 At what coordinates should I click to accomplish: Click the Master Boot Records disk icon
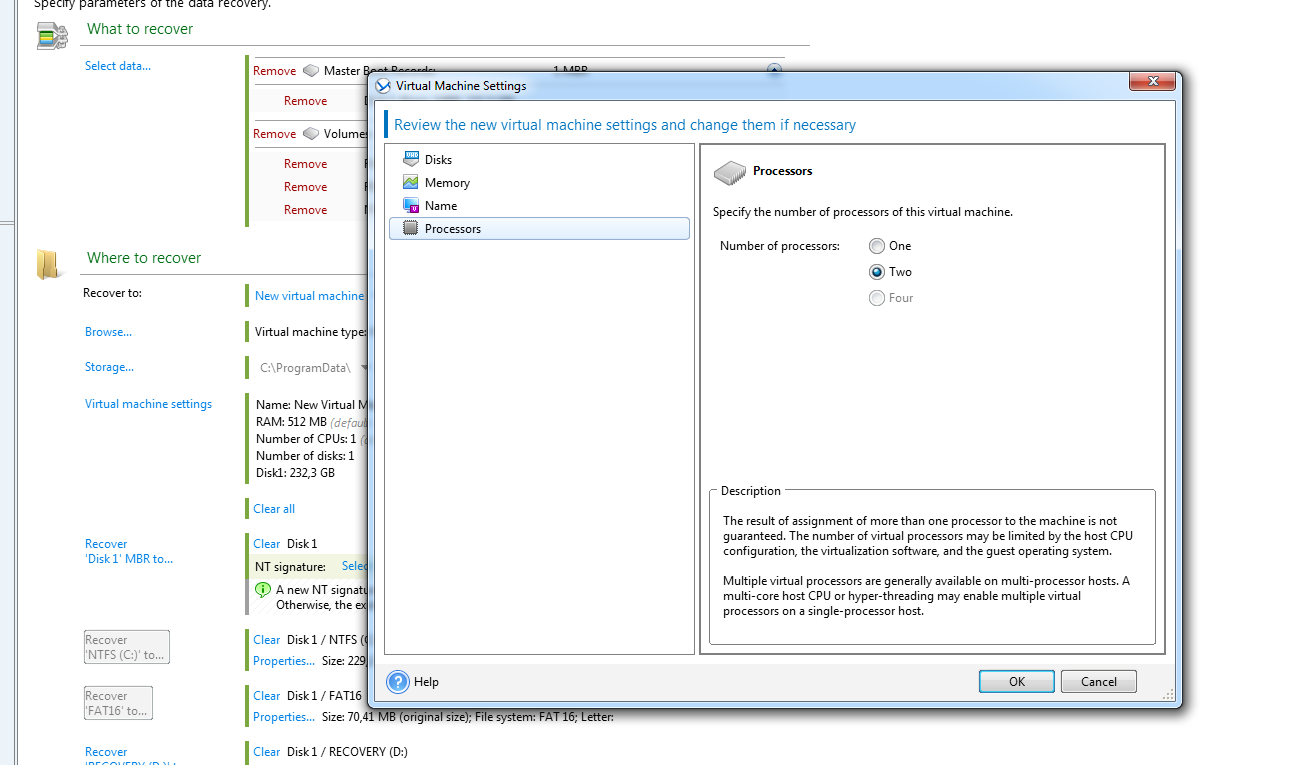[x=311, y=71]
